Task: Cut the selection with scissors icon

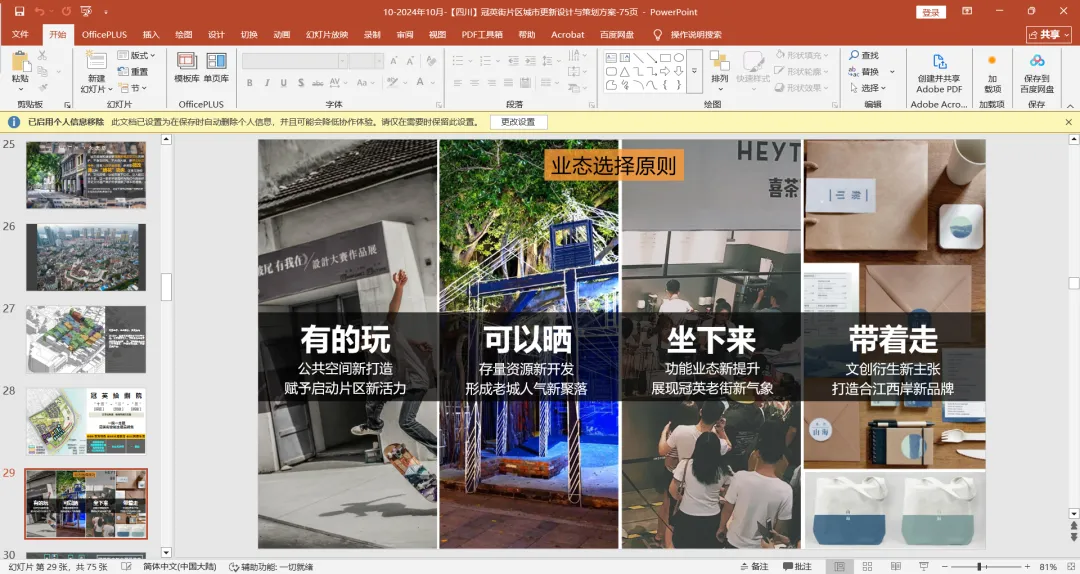Action: coord(42,55)
